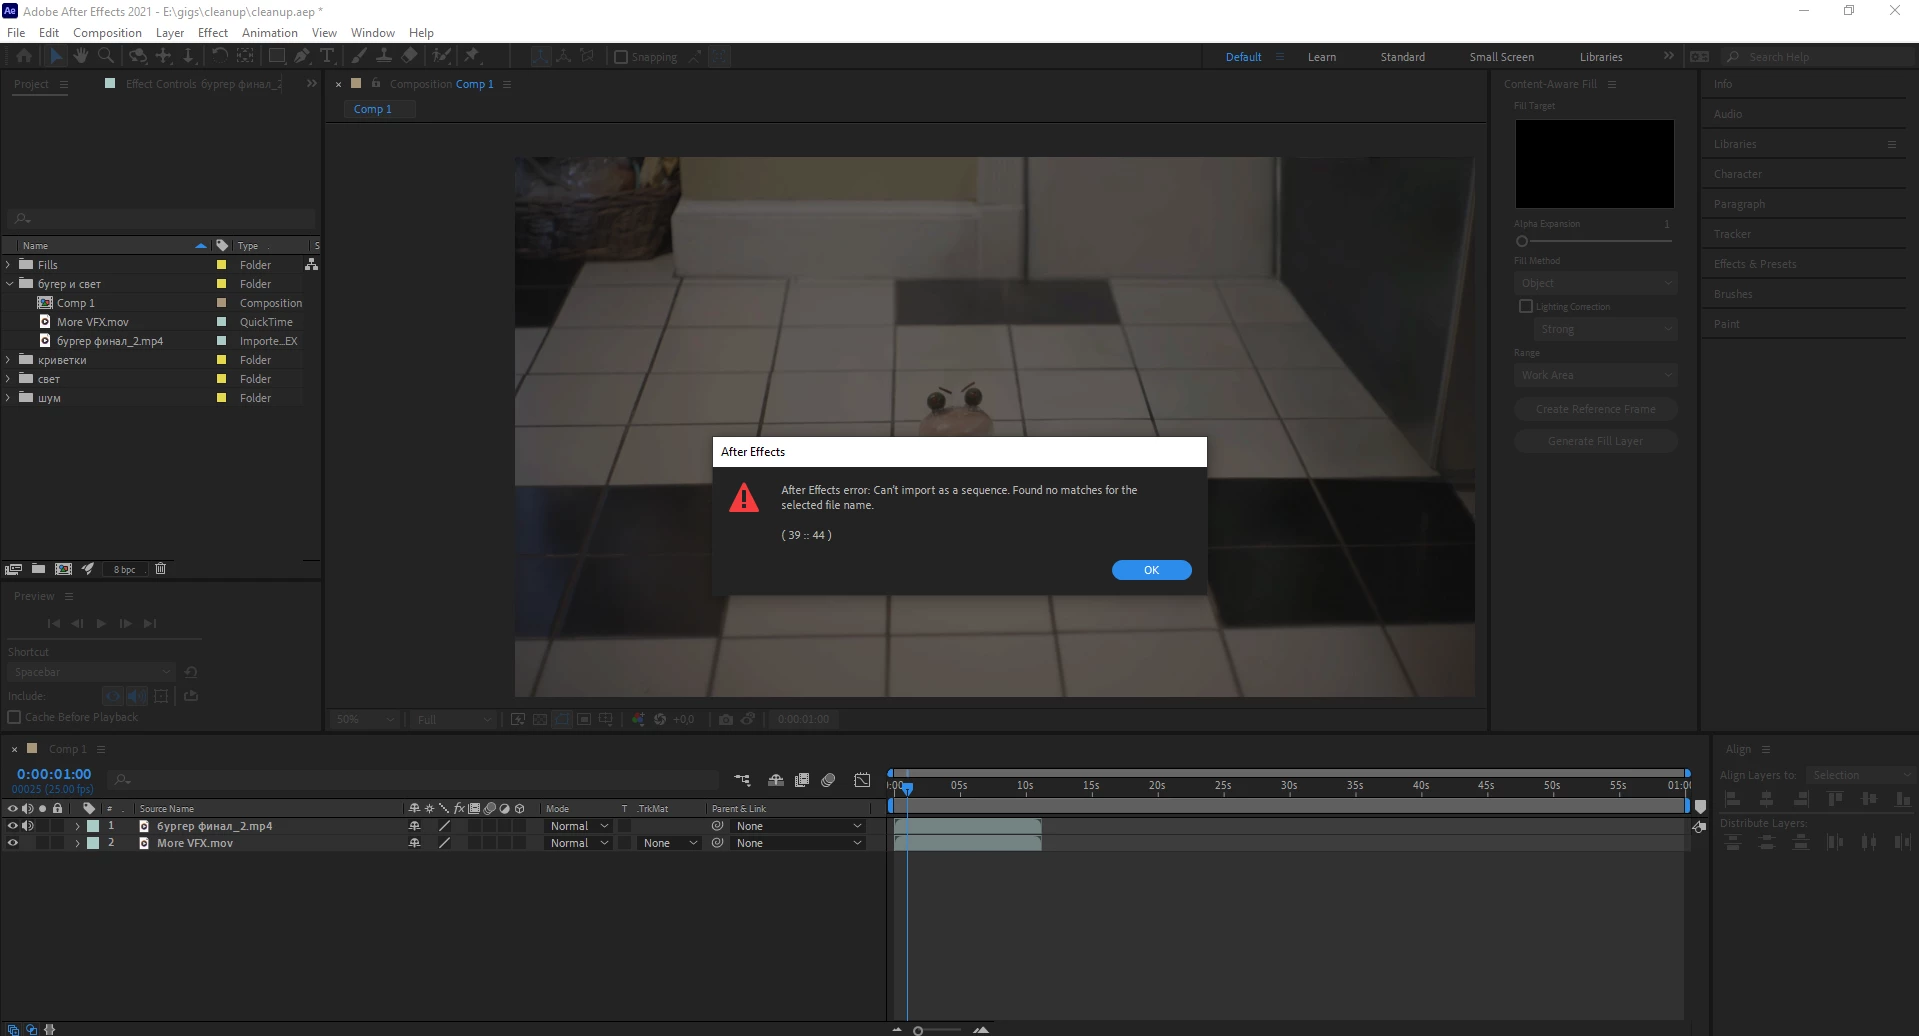Image resolution: width=1919 pixels, height=1036 pixels.
Task: Toggle hide shy layers switch in timeline
Action: (776, 780)
